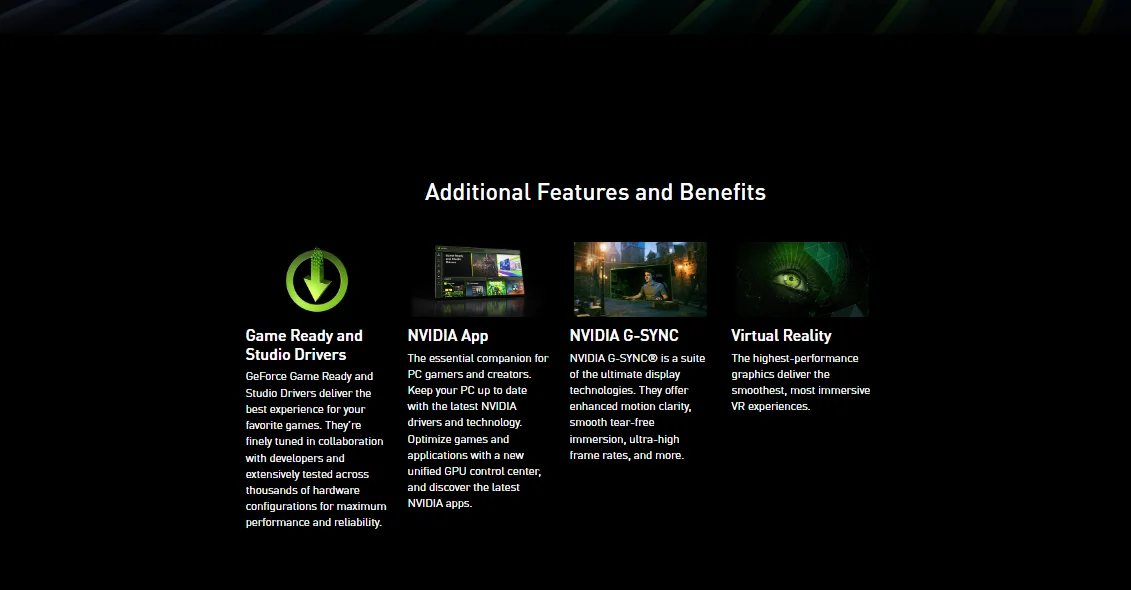This screenshot has width=1131, height=590.
Task: Click the Additional Features and Benefits title
Action: click(595, 192)
